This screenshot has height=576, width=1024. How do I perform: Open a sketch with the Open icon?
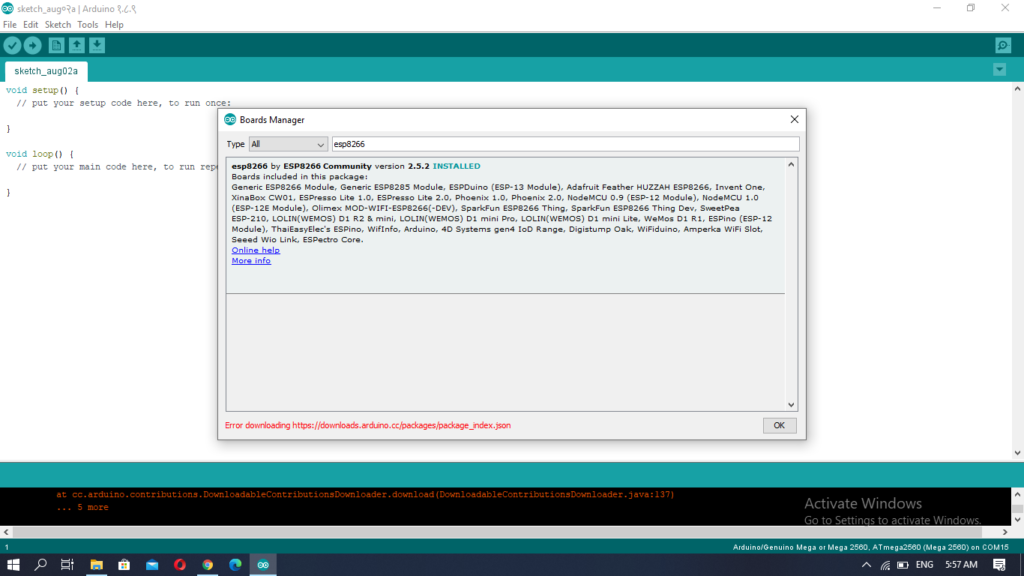pyautogui.click(x=76, y=45)
